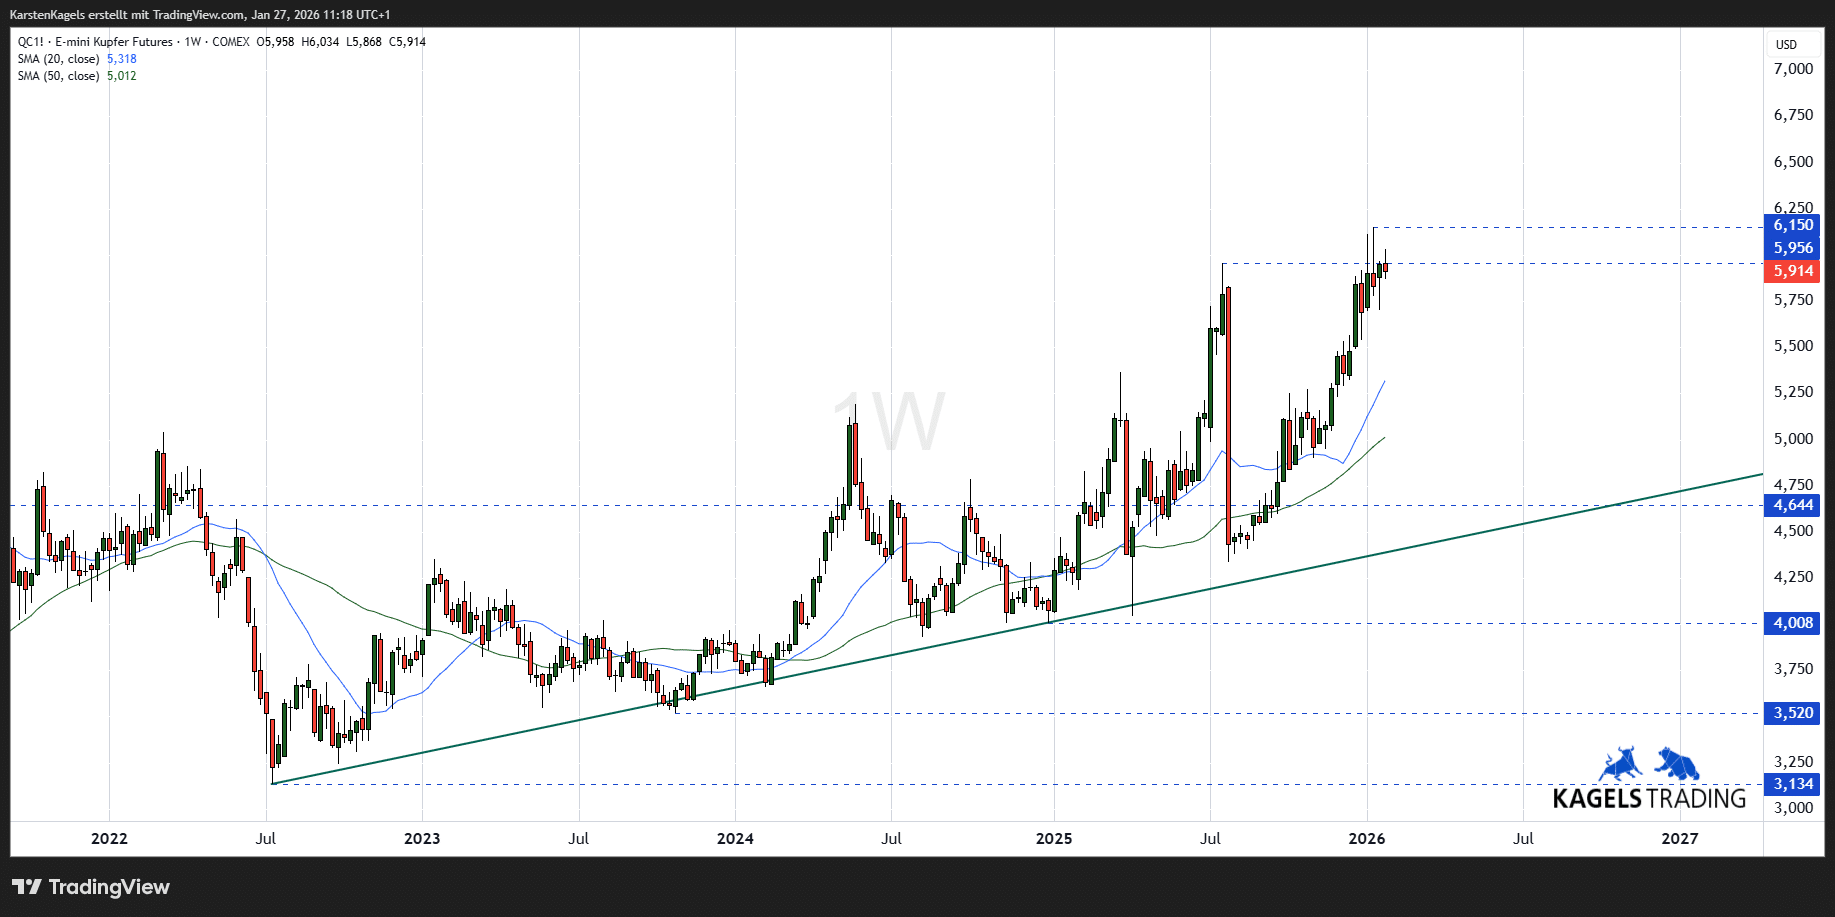The height and width of the screenshot is (917, 1835).
Task: Toggle visibility of the SMA (50, close) indicator
Action: 57,76
